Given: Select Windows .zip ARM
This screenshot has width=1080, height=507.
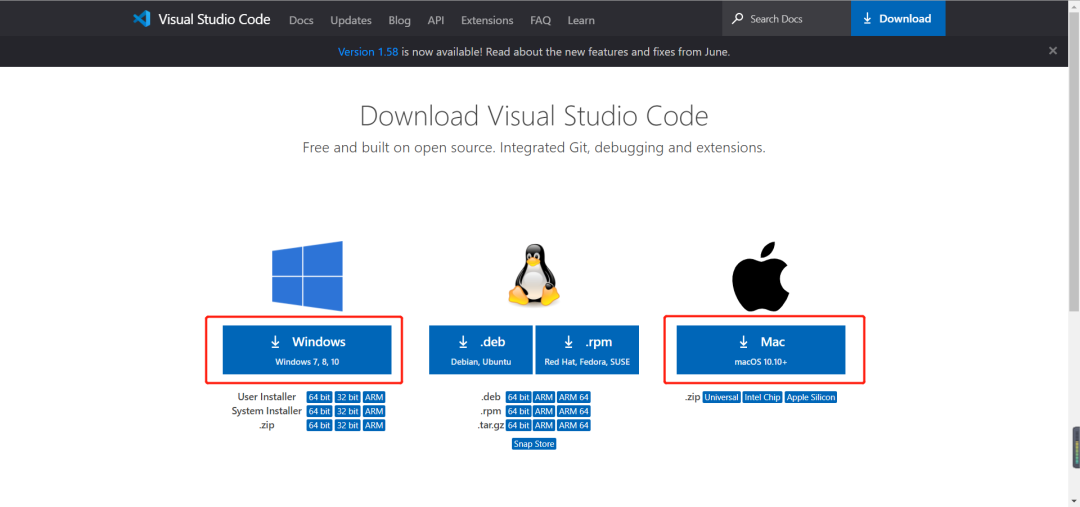Looking at the screenshot, I should pos(374,426).
